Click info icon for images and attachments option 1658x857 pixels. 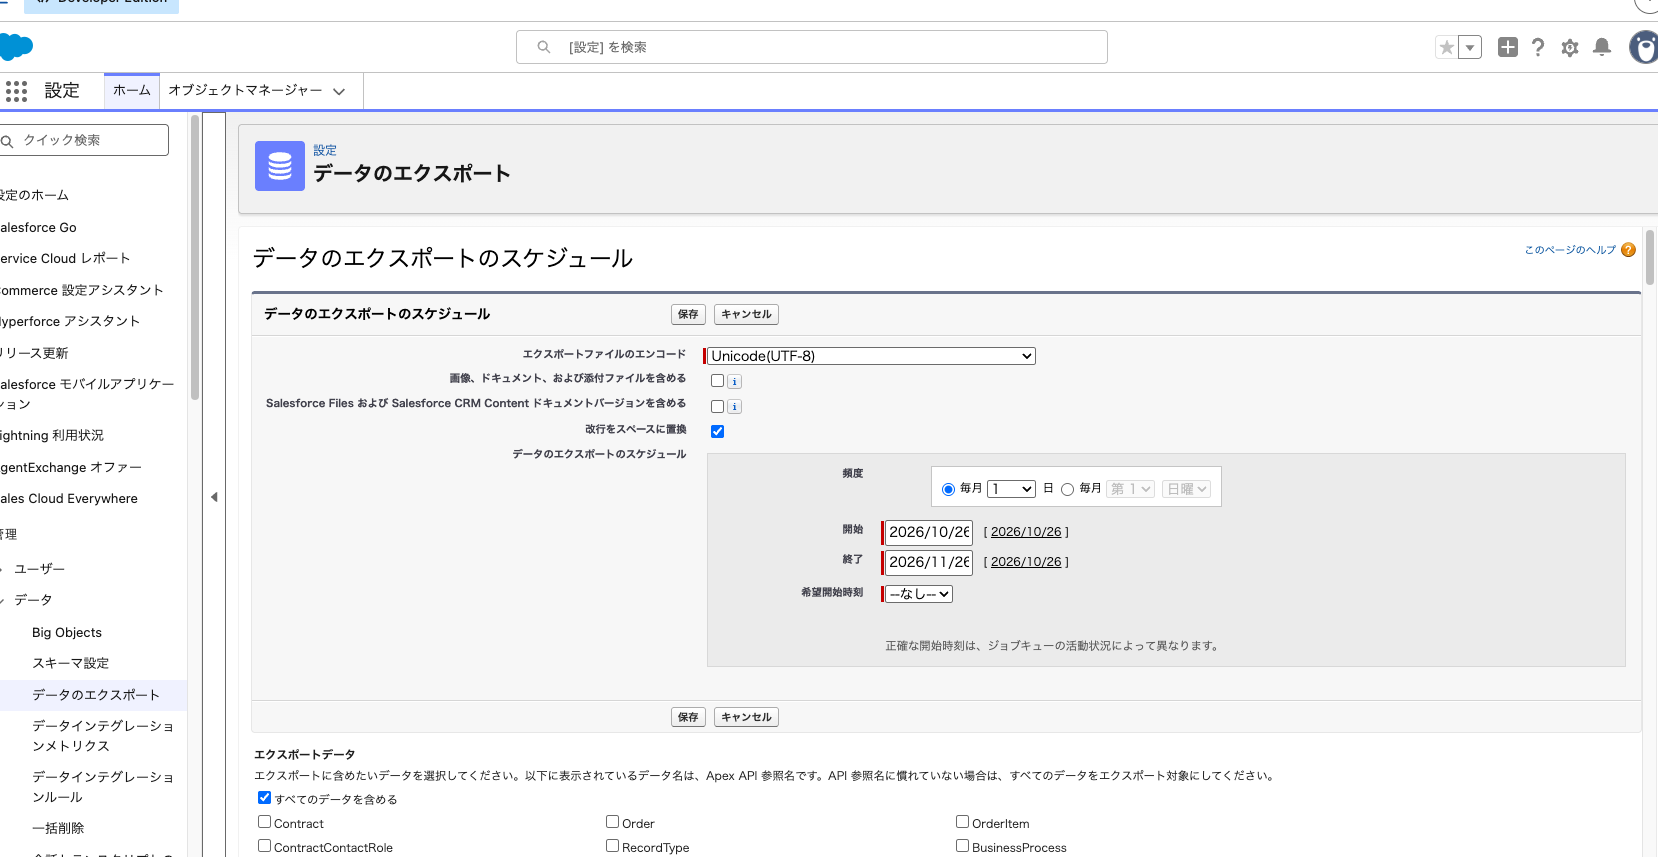coord(734,382)
